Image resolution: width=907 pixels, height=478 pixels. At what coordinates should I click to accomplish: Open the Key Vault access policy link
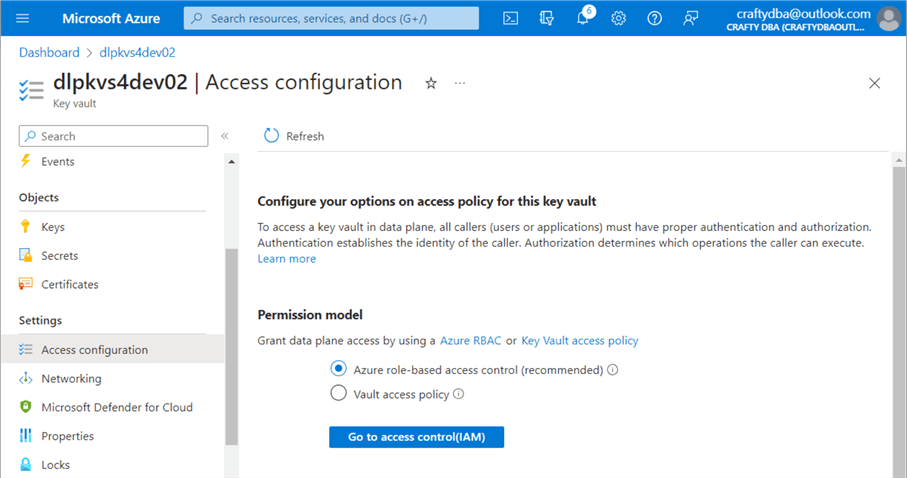coord(580,341)
